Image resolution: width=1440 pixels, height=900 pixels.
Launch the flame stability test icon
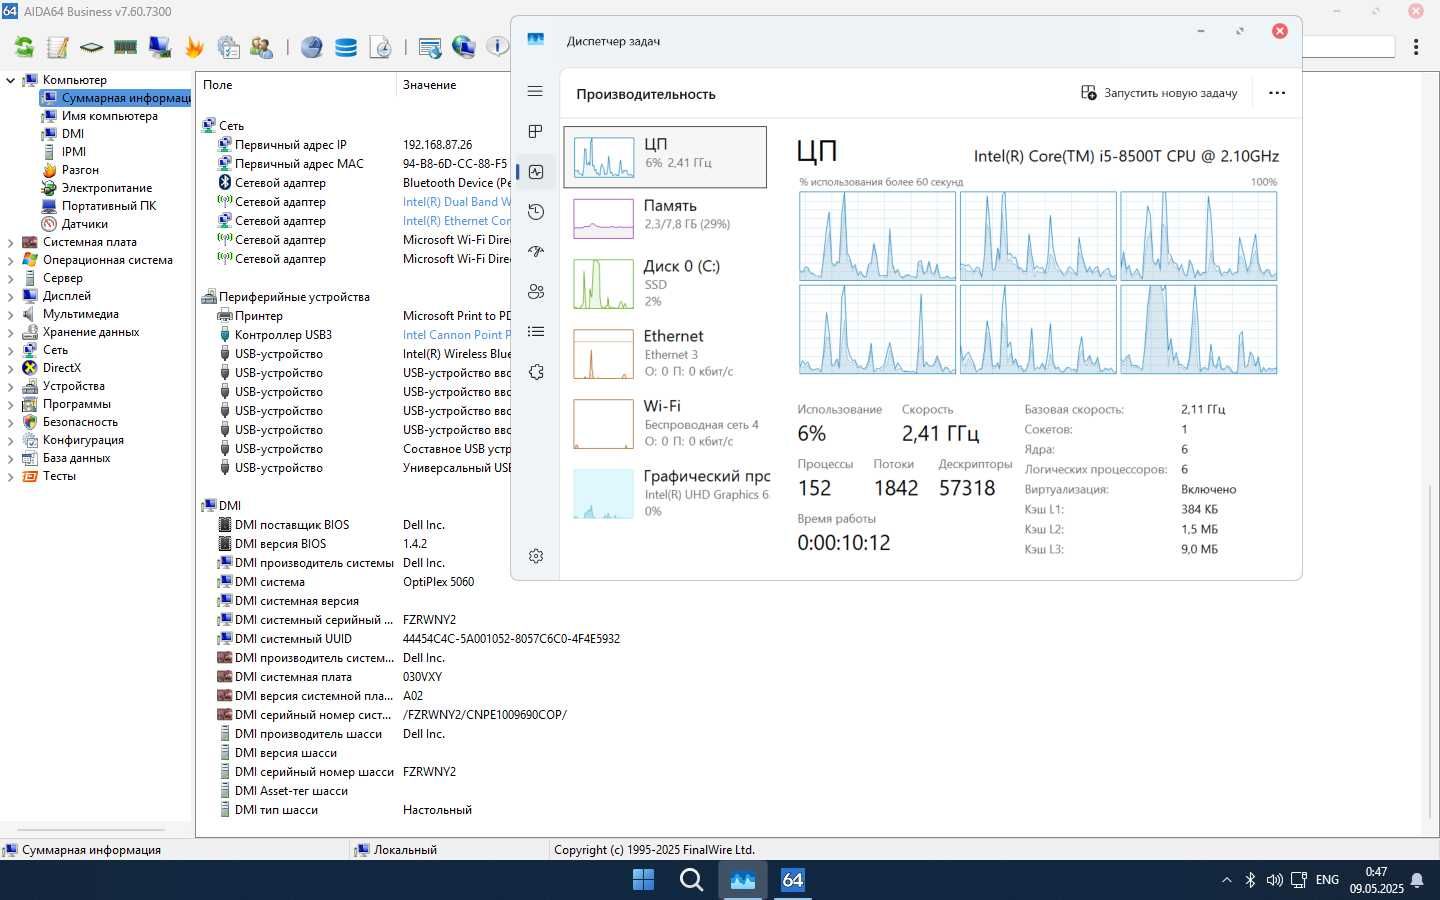click(194, 47)
